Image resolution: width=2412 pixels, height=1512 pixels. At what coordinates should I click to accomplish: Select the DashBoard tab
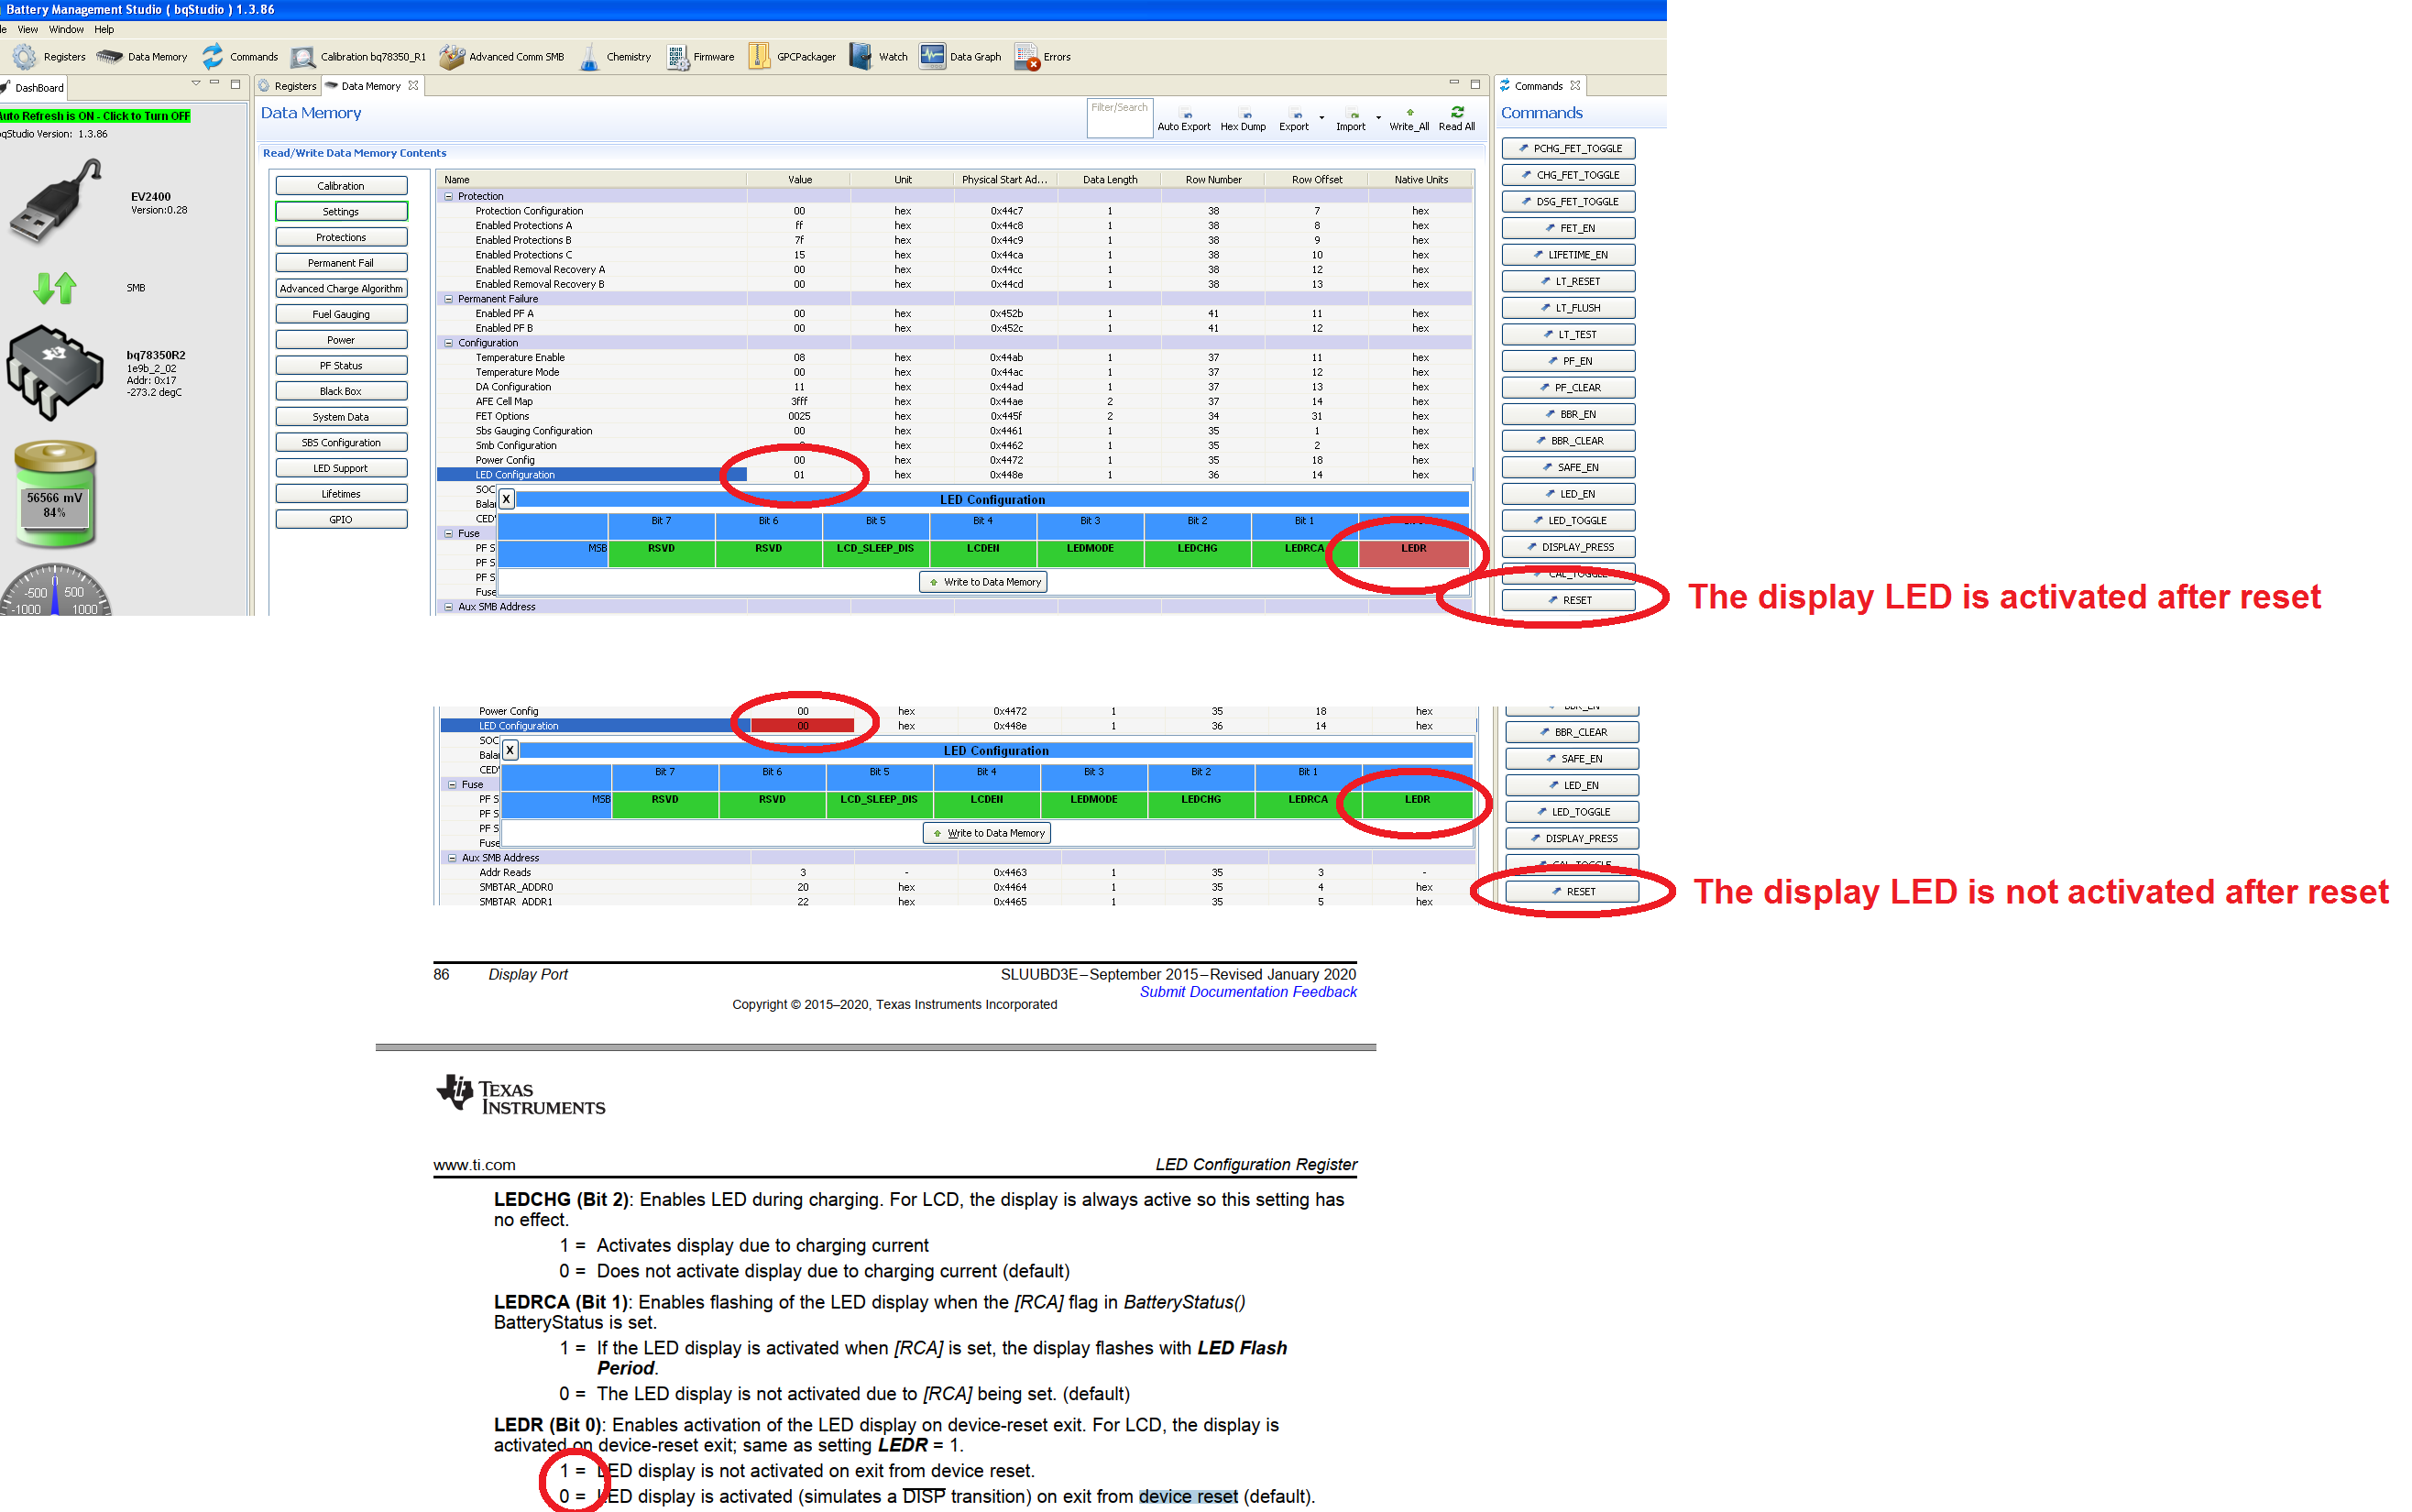pos(34,88)
